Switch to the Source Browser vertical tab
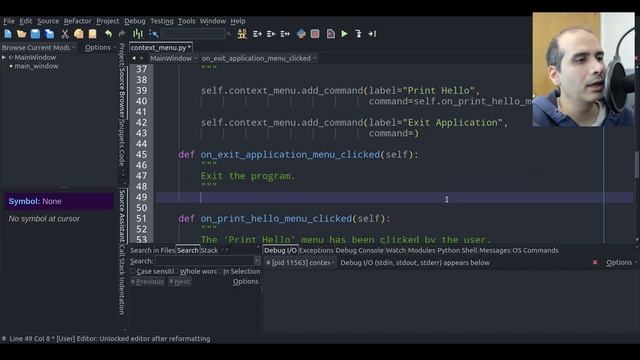This screenshot has width=640, height=360. point(122,92)
